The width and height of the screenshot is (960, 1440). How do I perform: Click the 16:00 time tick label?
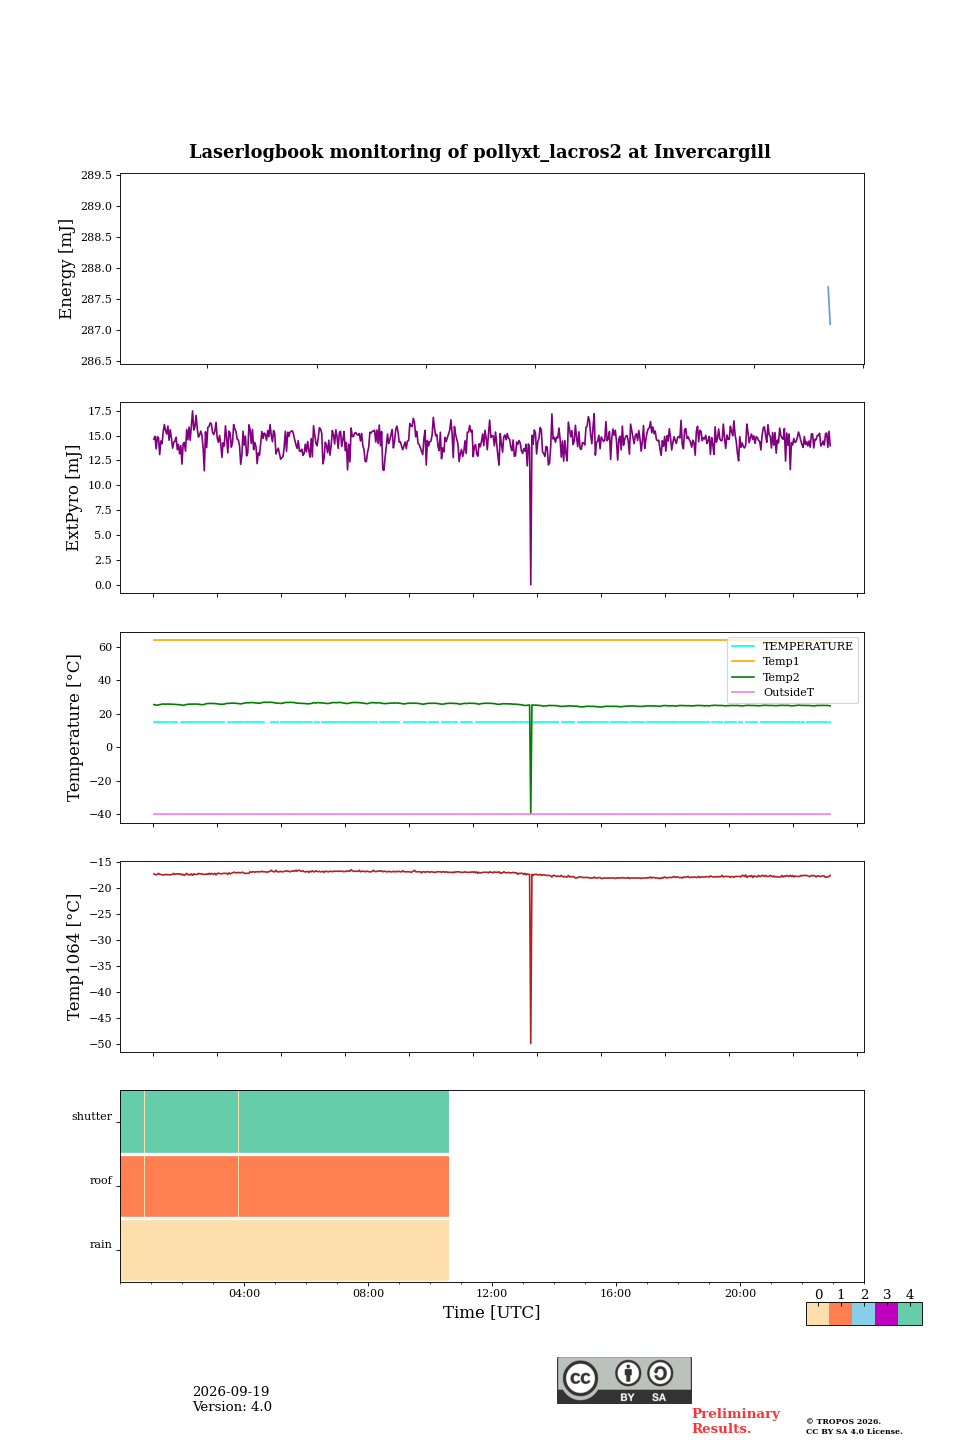coord(616,1294)
